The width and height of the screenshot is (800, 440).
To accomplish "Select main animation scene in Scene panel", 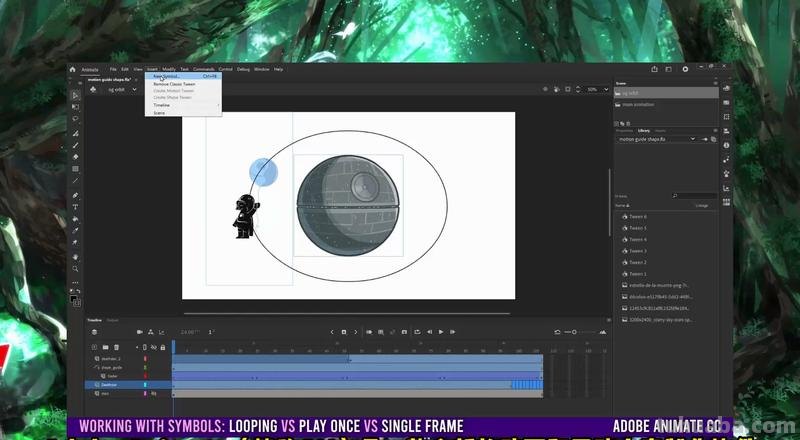I will pyautogui.click(x=666, y=105).
